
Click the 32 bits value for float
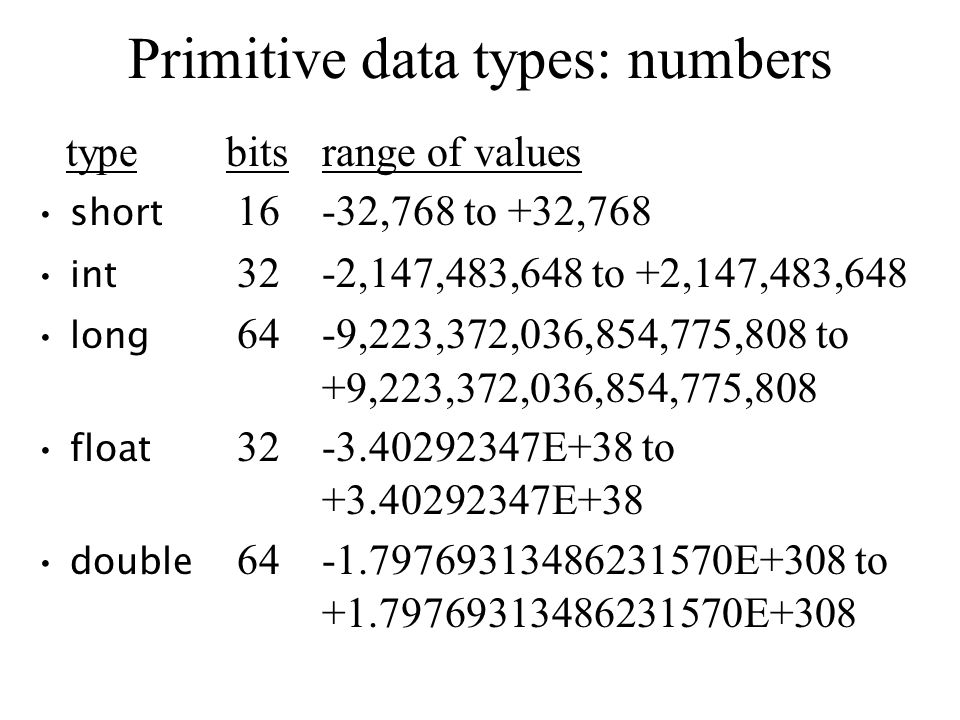pyautogui.click(x=258, y=447)
